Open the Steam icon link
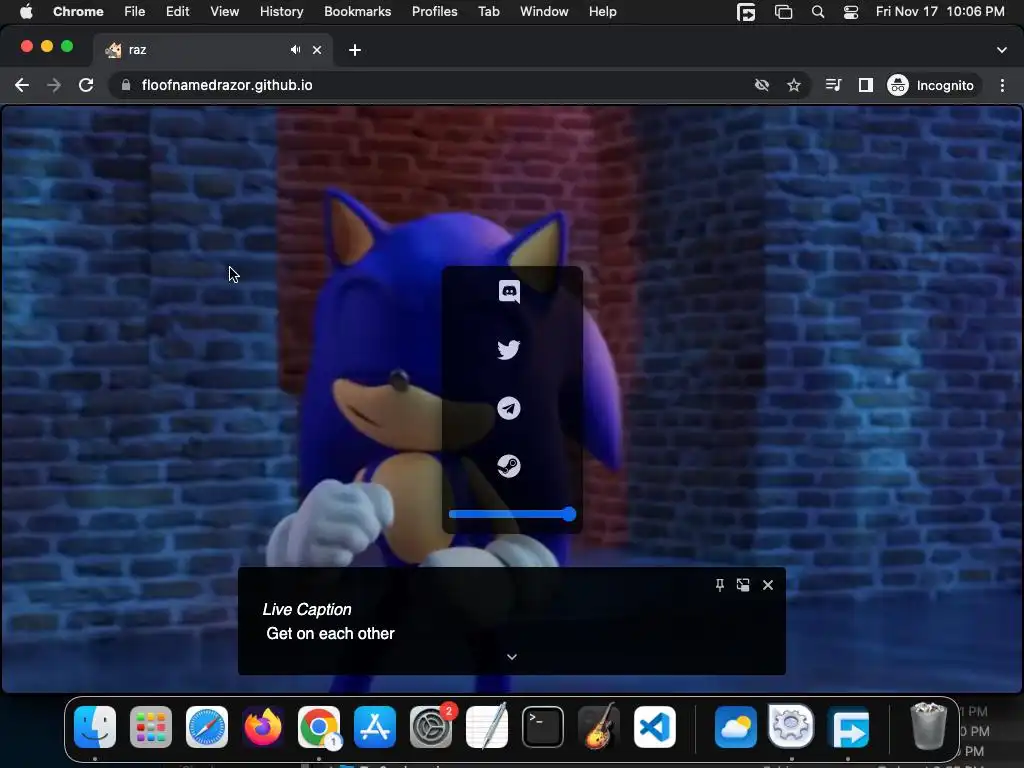Viewport: 1024px width, 768px height. pyautogui.click(x=509, y=466)
